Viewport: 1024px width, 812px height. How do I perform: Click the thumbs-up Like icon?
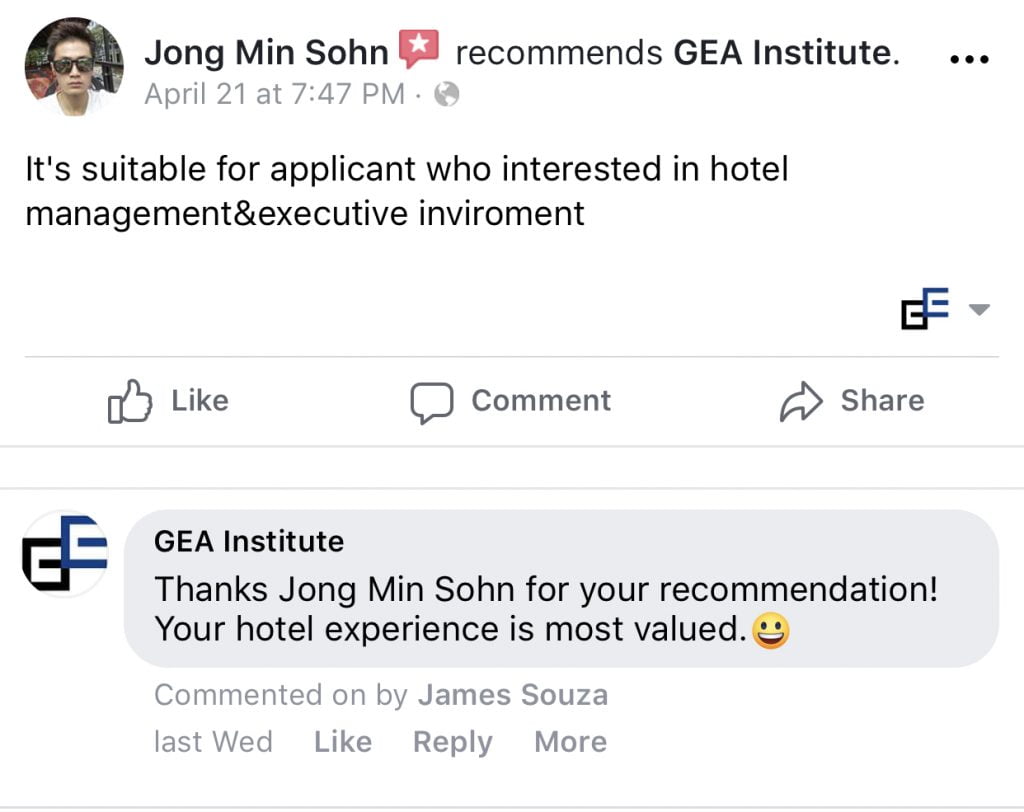coord(130,402)
